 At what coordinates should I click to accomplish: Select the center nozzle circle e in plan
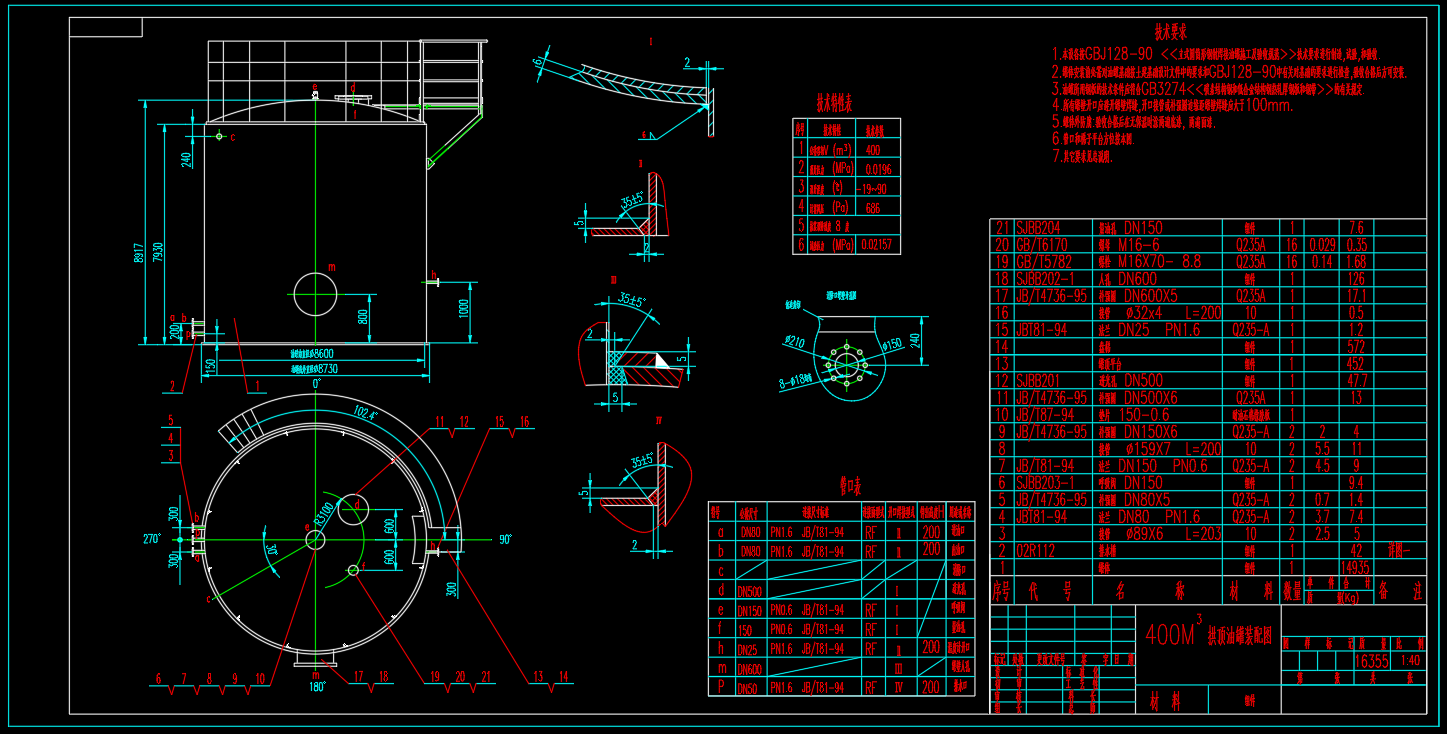tap(315, 540)
